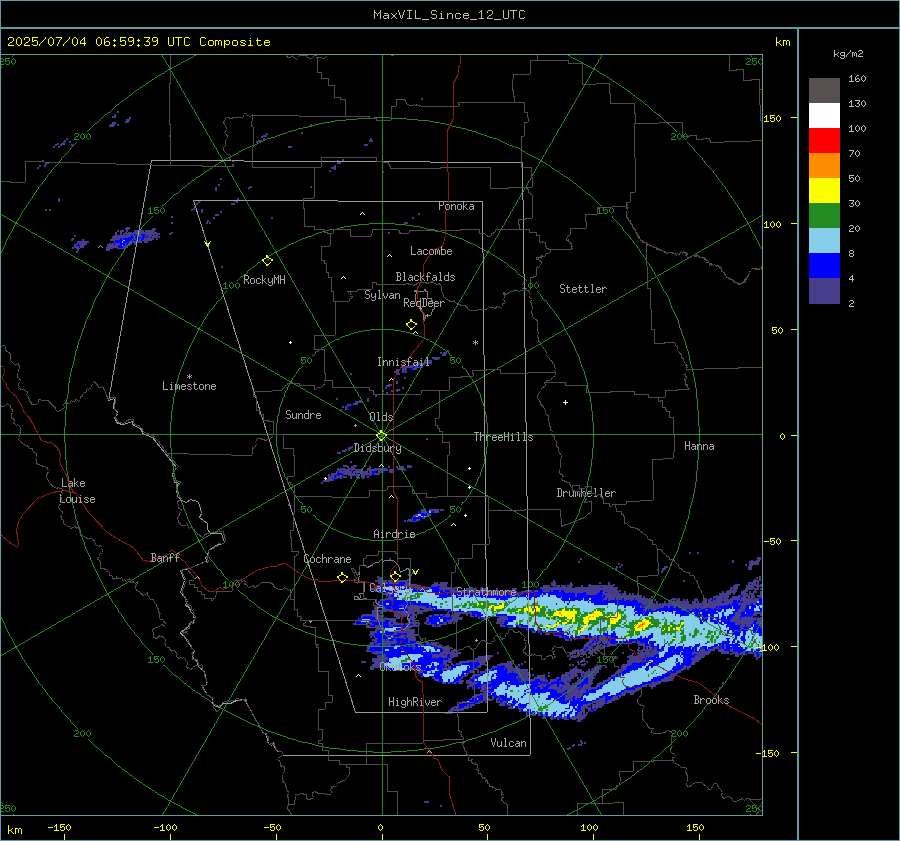Select the ThreeHills label
This screenshot has height=841, width=900.
[503, 437]
